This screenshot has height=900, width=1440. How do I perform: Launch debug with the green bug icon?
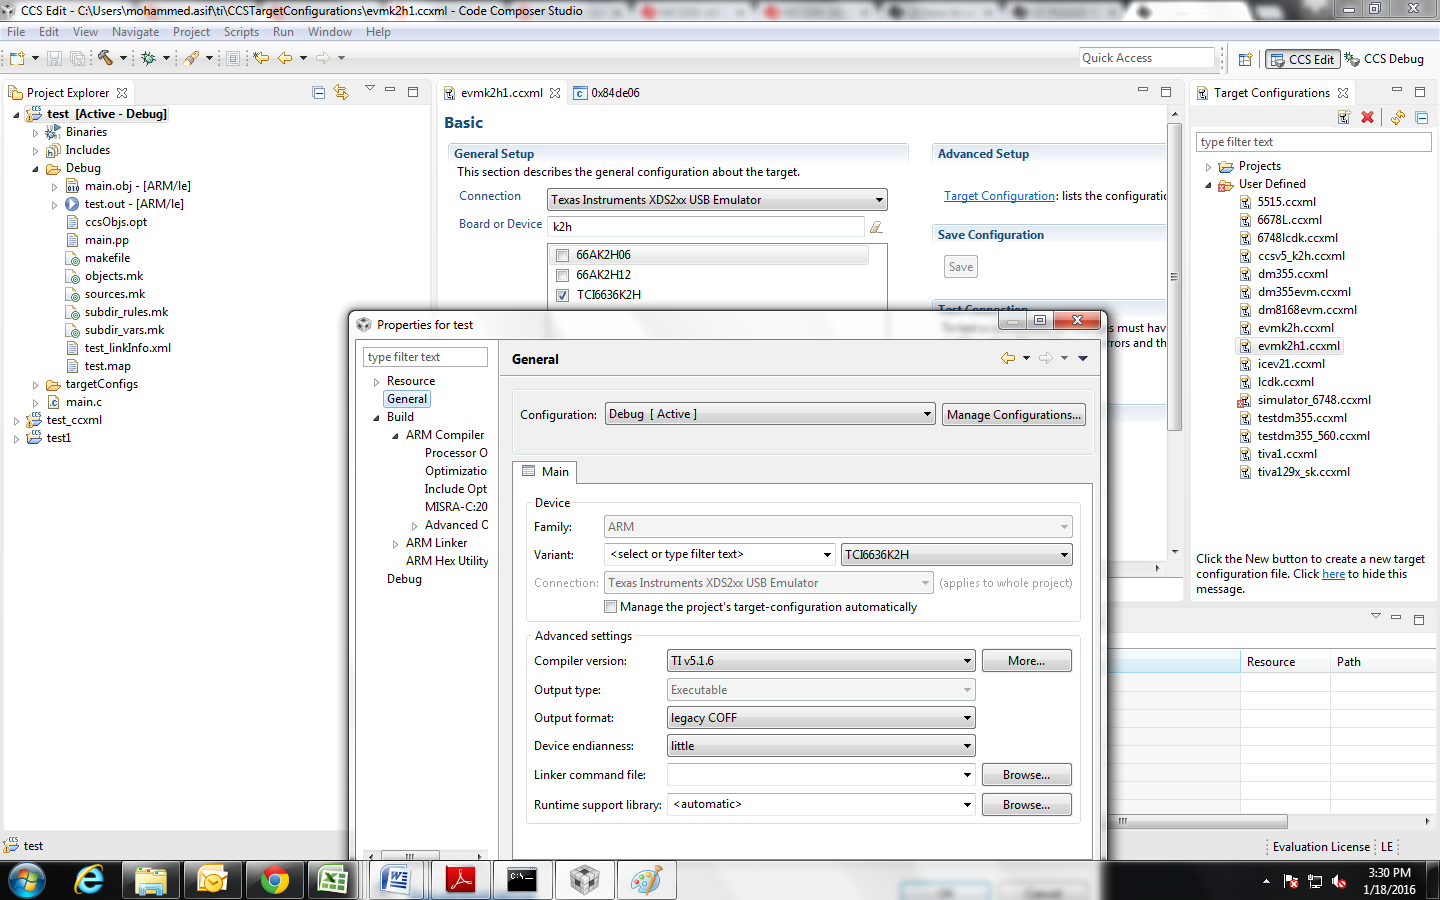coord(148,58)
